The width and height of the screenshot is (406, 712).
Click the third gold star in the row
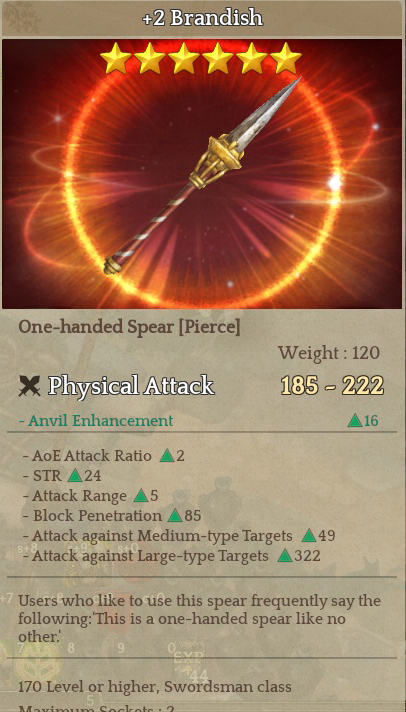pos(183,59)
